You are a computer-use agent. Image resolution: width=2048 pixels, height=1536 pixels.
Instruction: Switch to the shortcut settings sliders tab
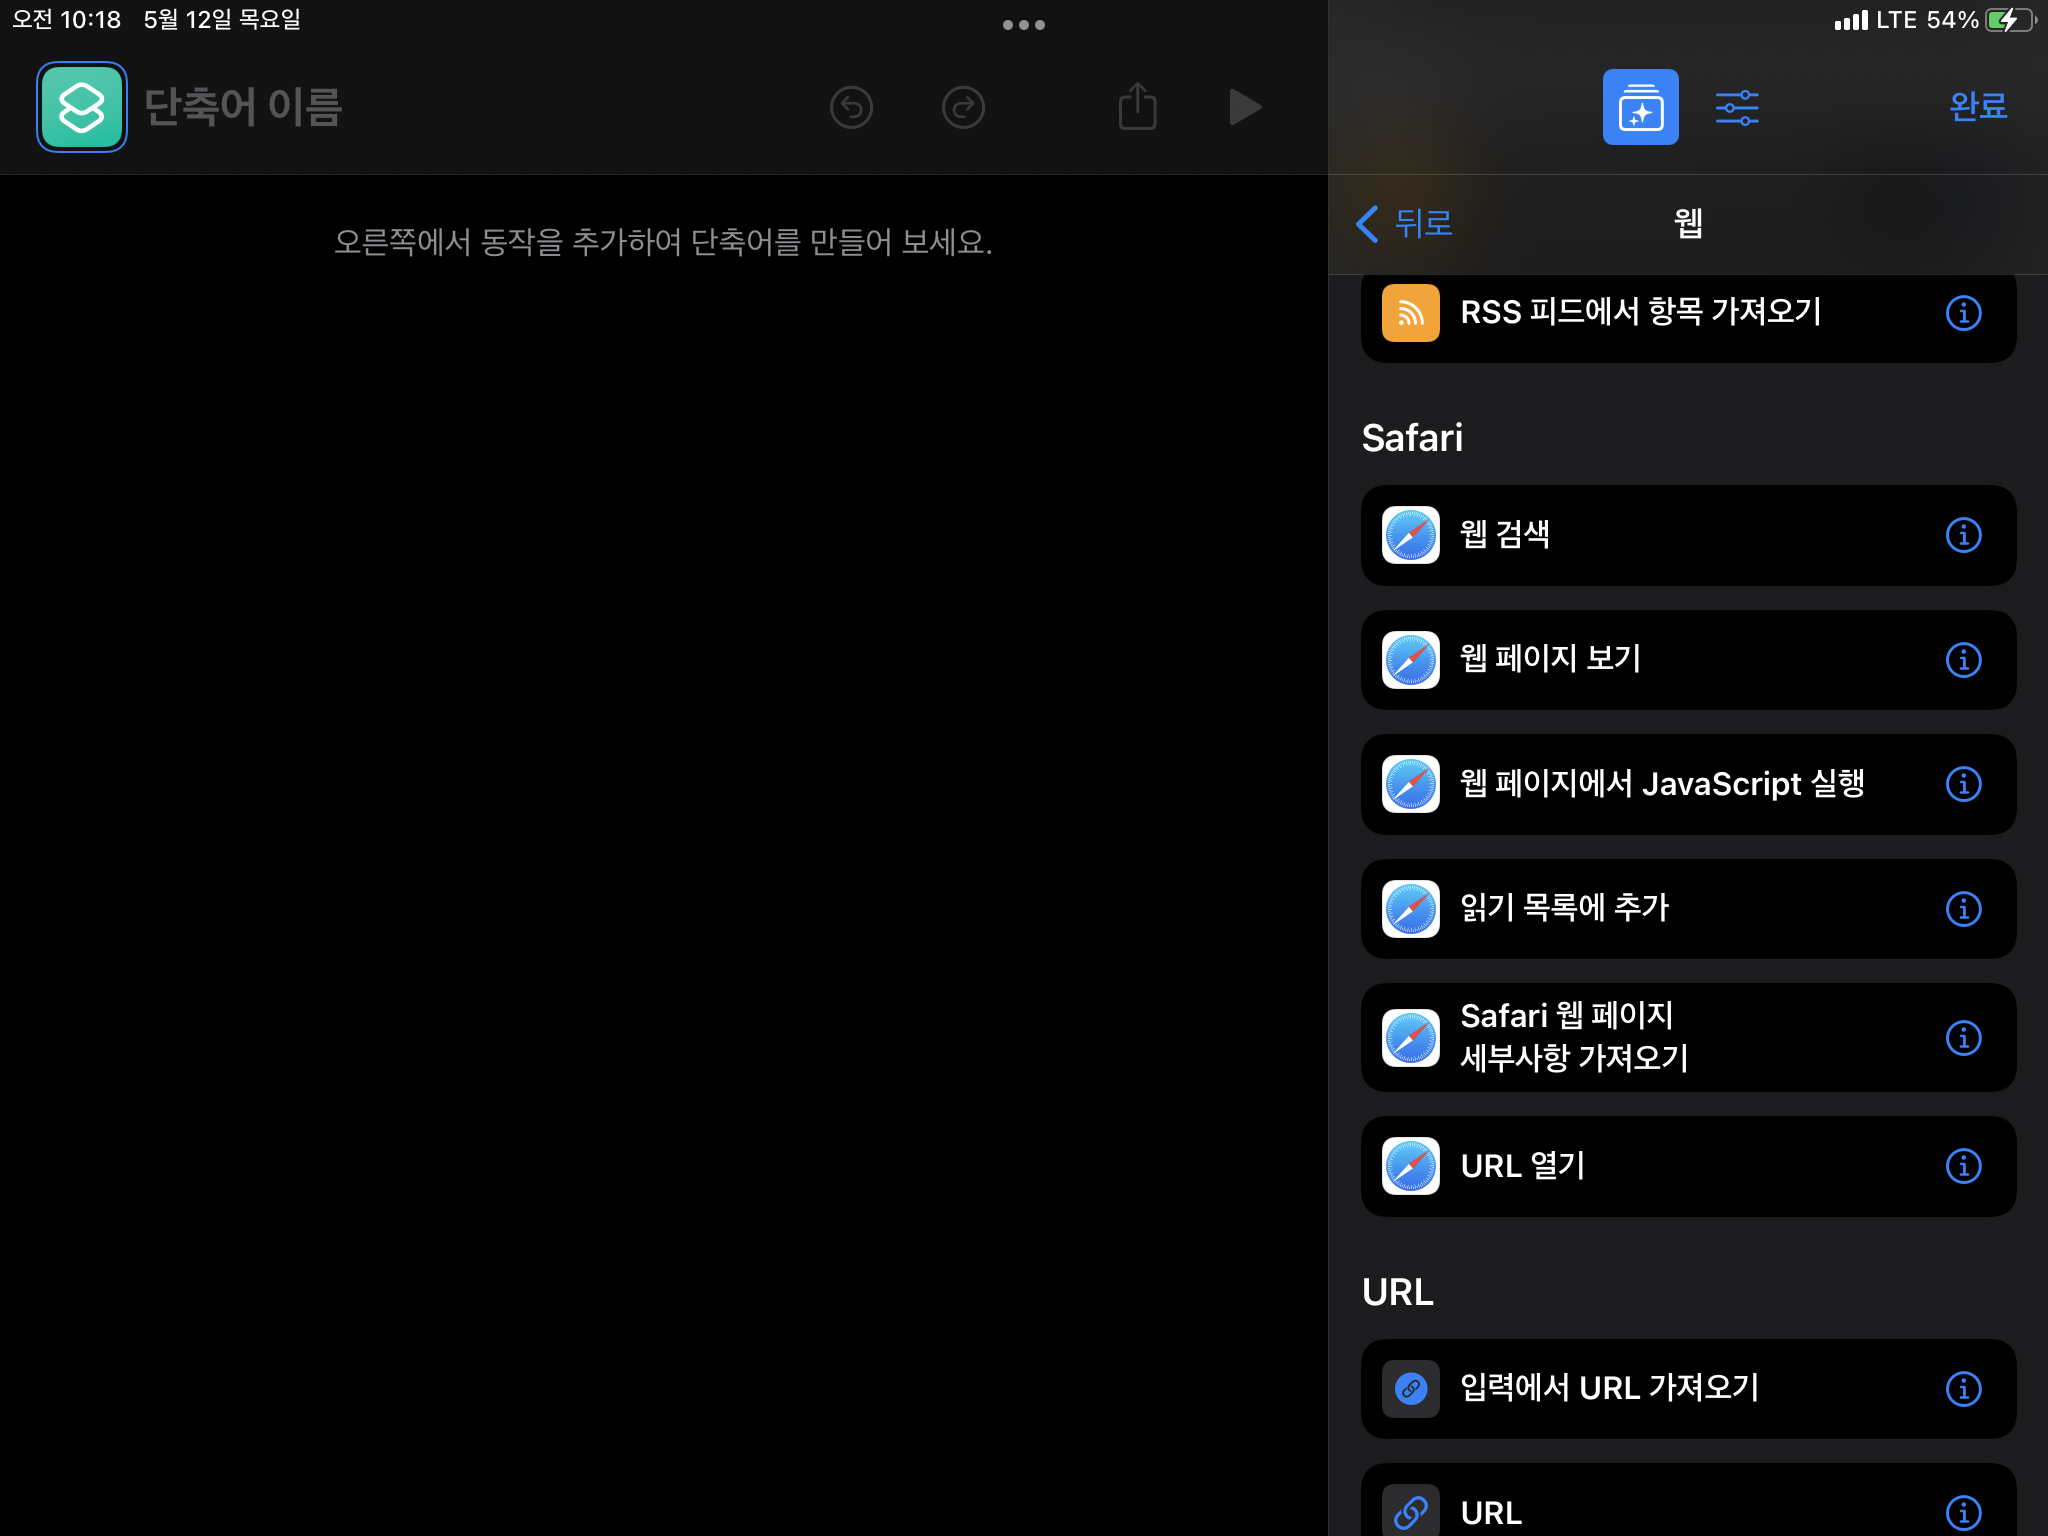[x=1737, y=107]
